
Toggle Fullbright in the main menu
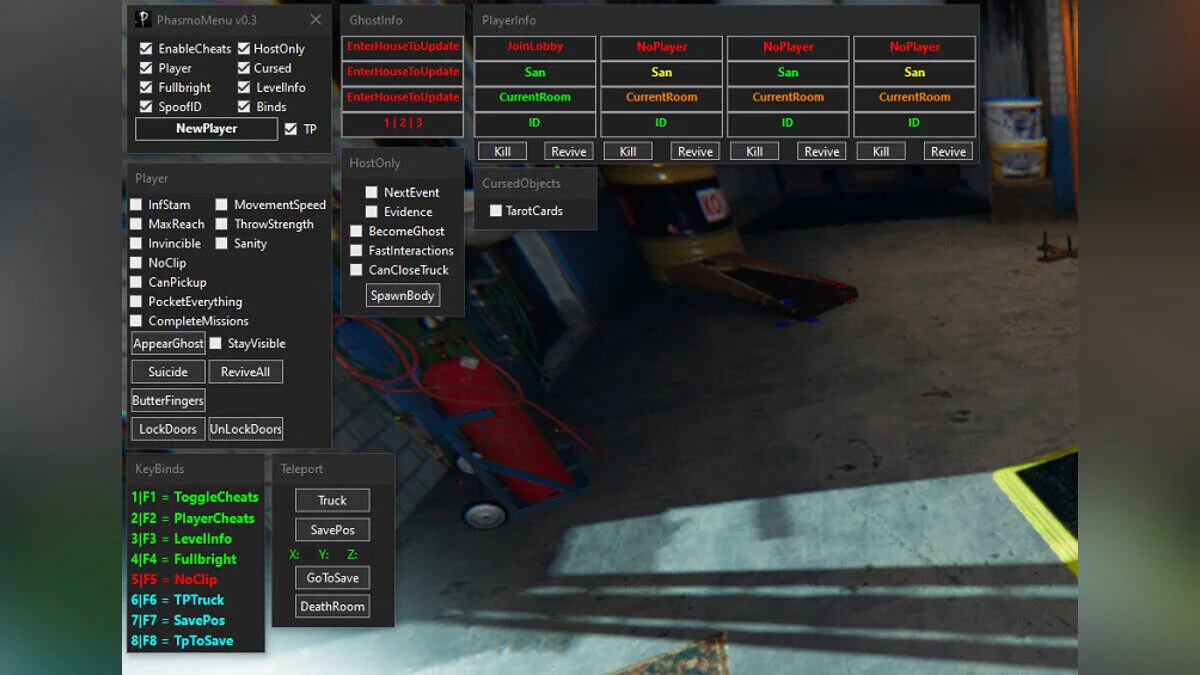[147, 87]
